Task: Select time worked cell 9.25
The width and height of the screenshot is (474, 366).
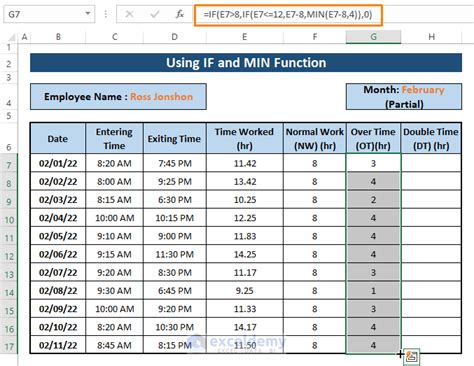Action: 245,291
